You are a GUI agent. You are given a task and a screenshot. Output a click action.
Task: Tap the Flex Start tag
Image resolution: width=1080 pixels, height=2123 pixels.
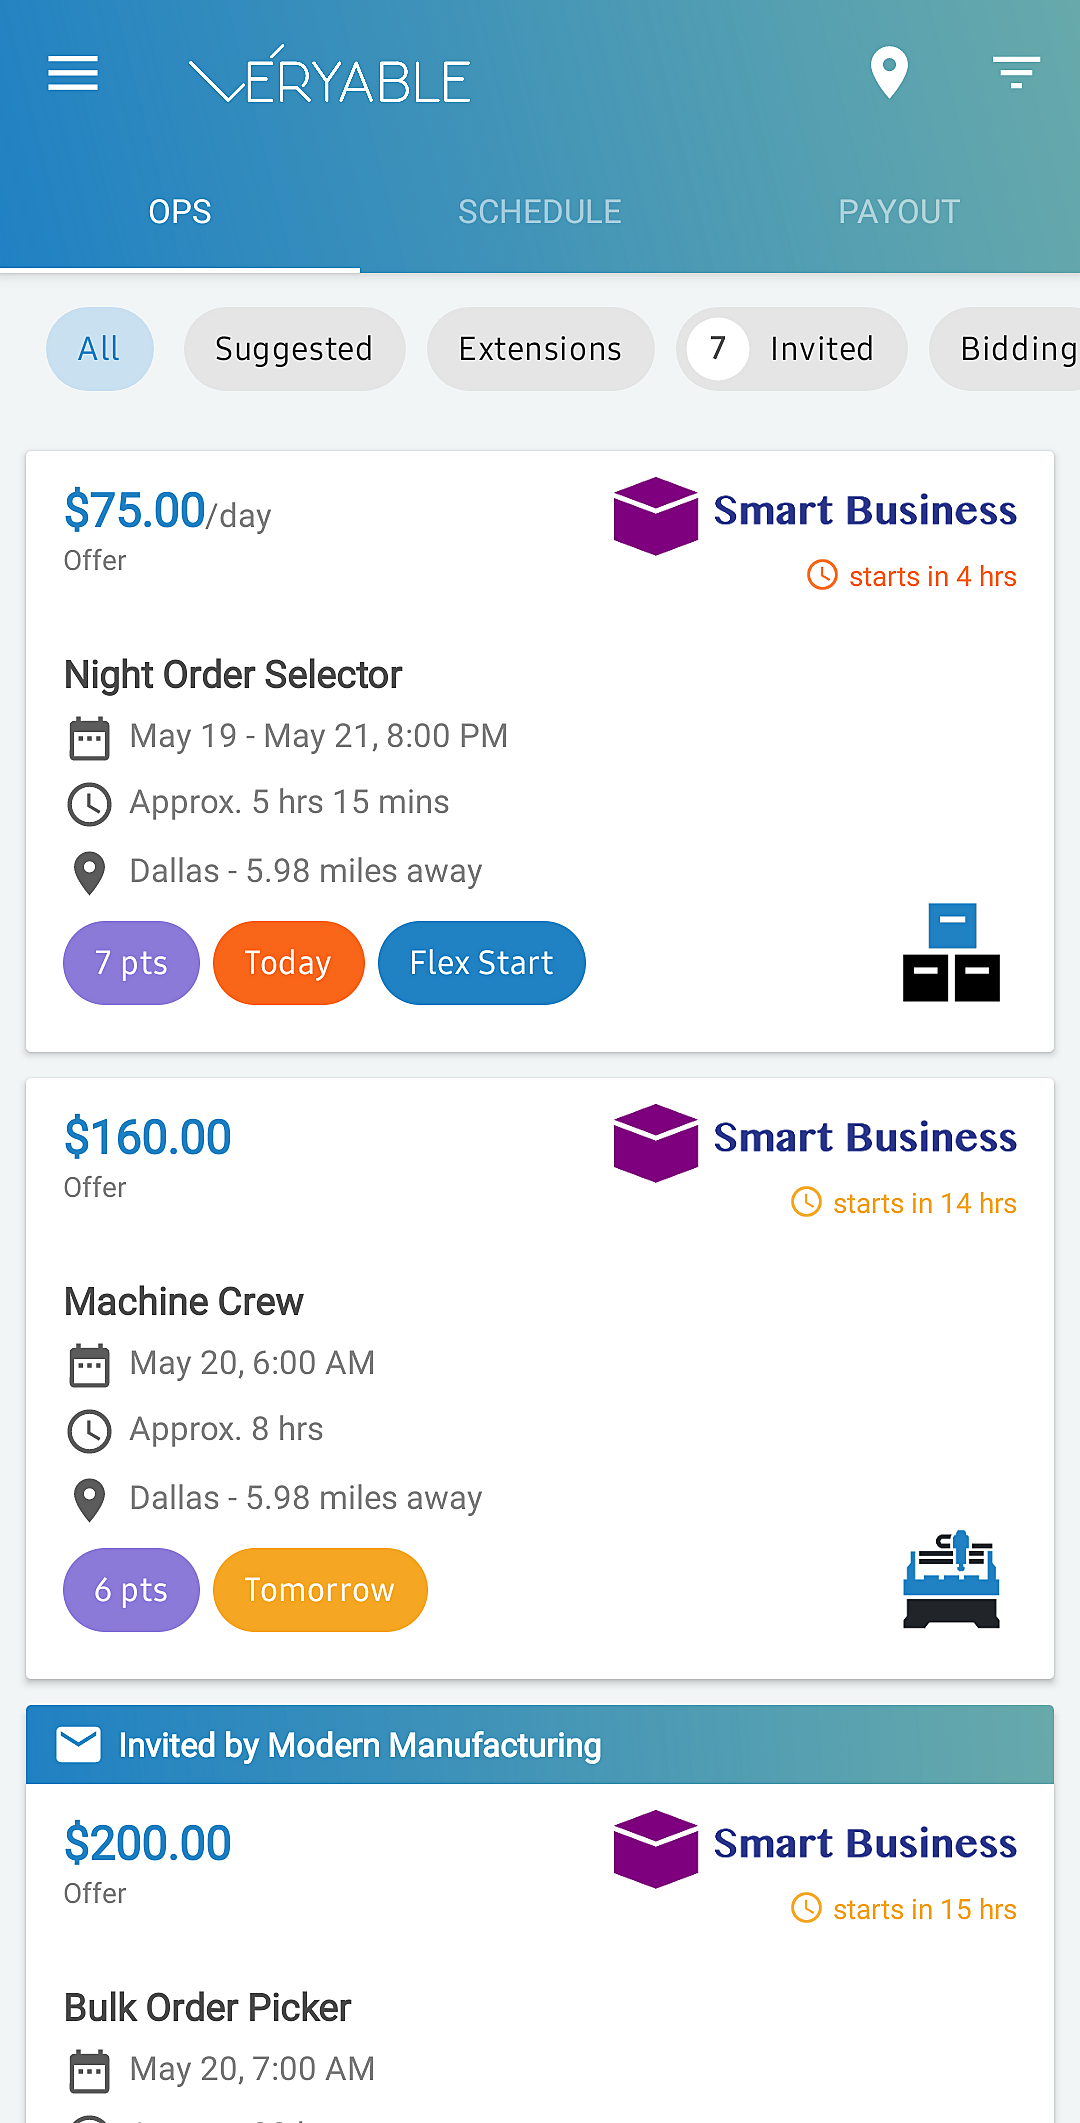click(x=481, y=963)
